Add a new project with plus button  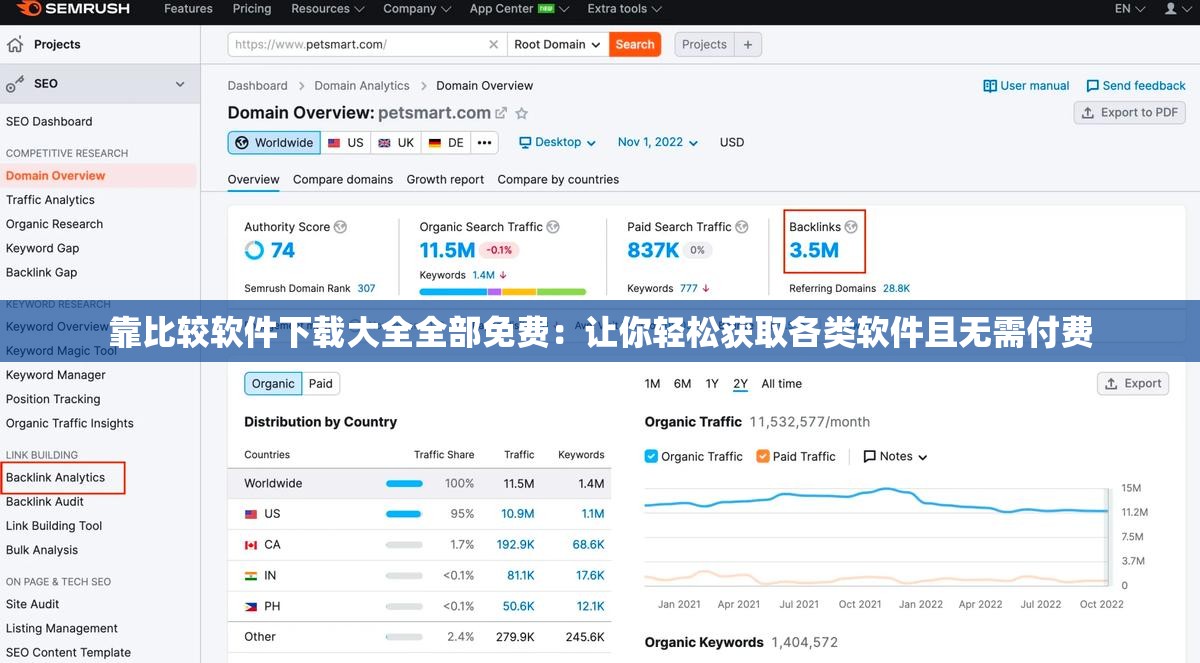click(748, 44)
